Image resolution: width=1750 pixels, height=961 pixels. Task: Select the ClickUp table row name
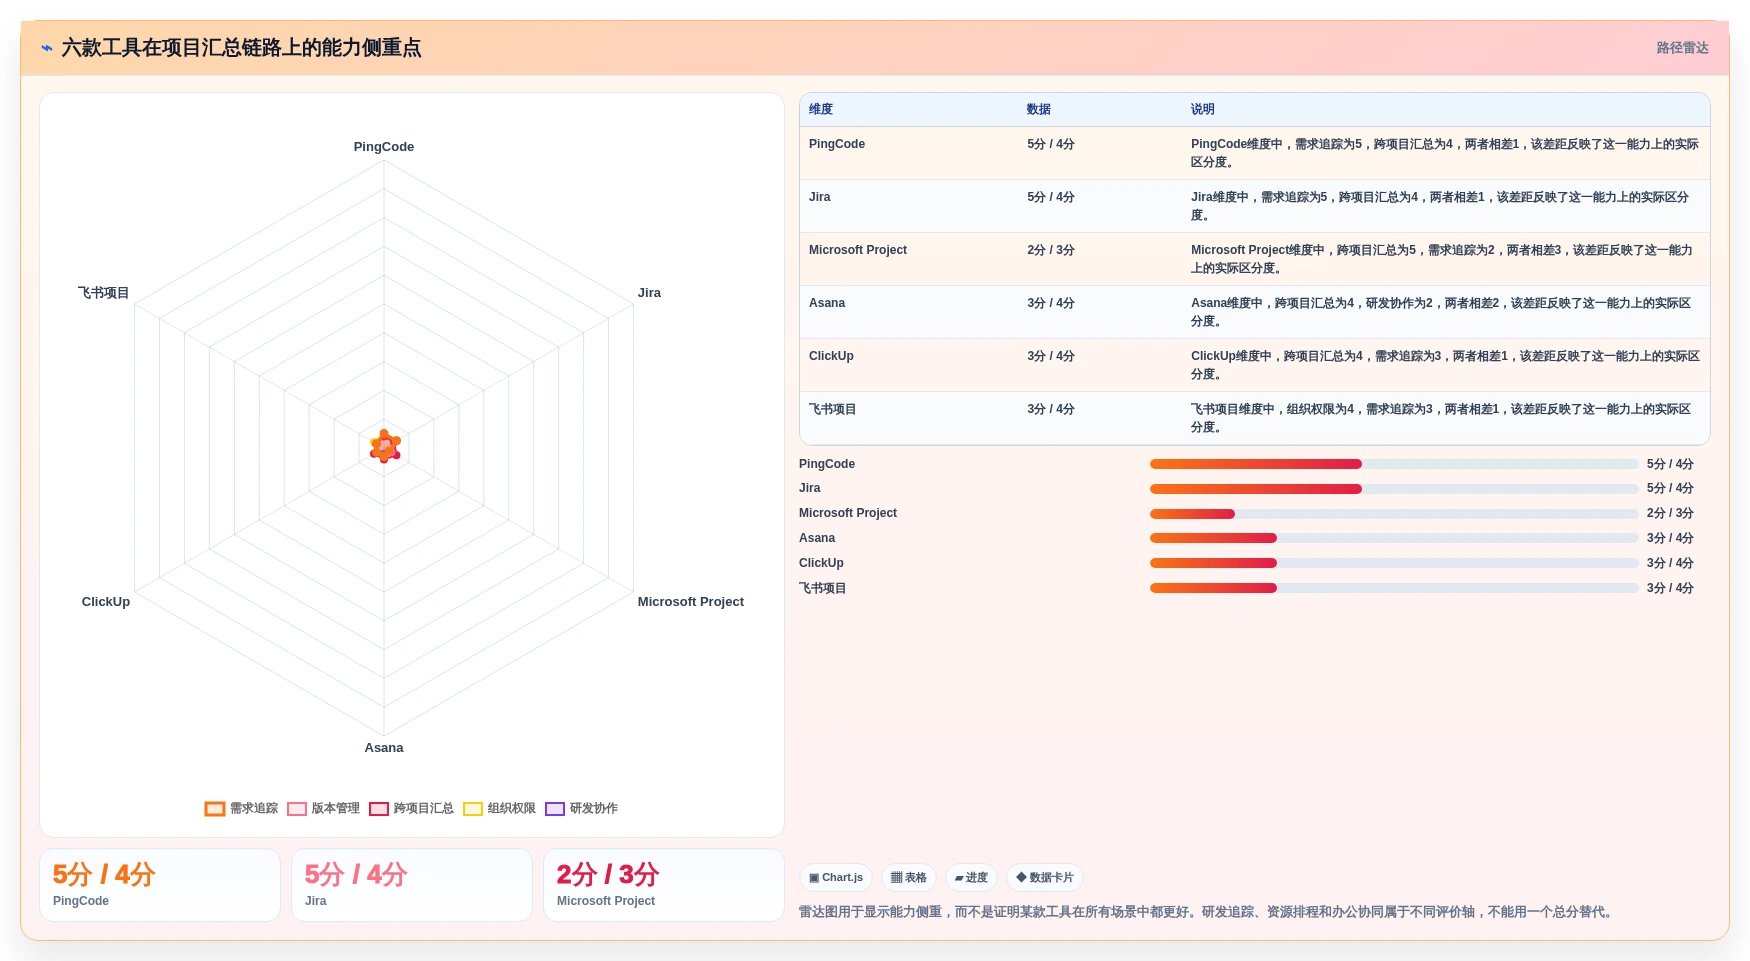click(x=831, y=356)
